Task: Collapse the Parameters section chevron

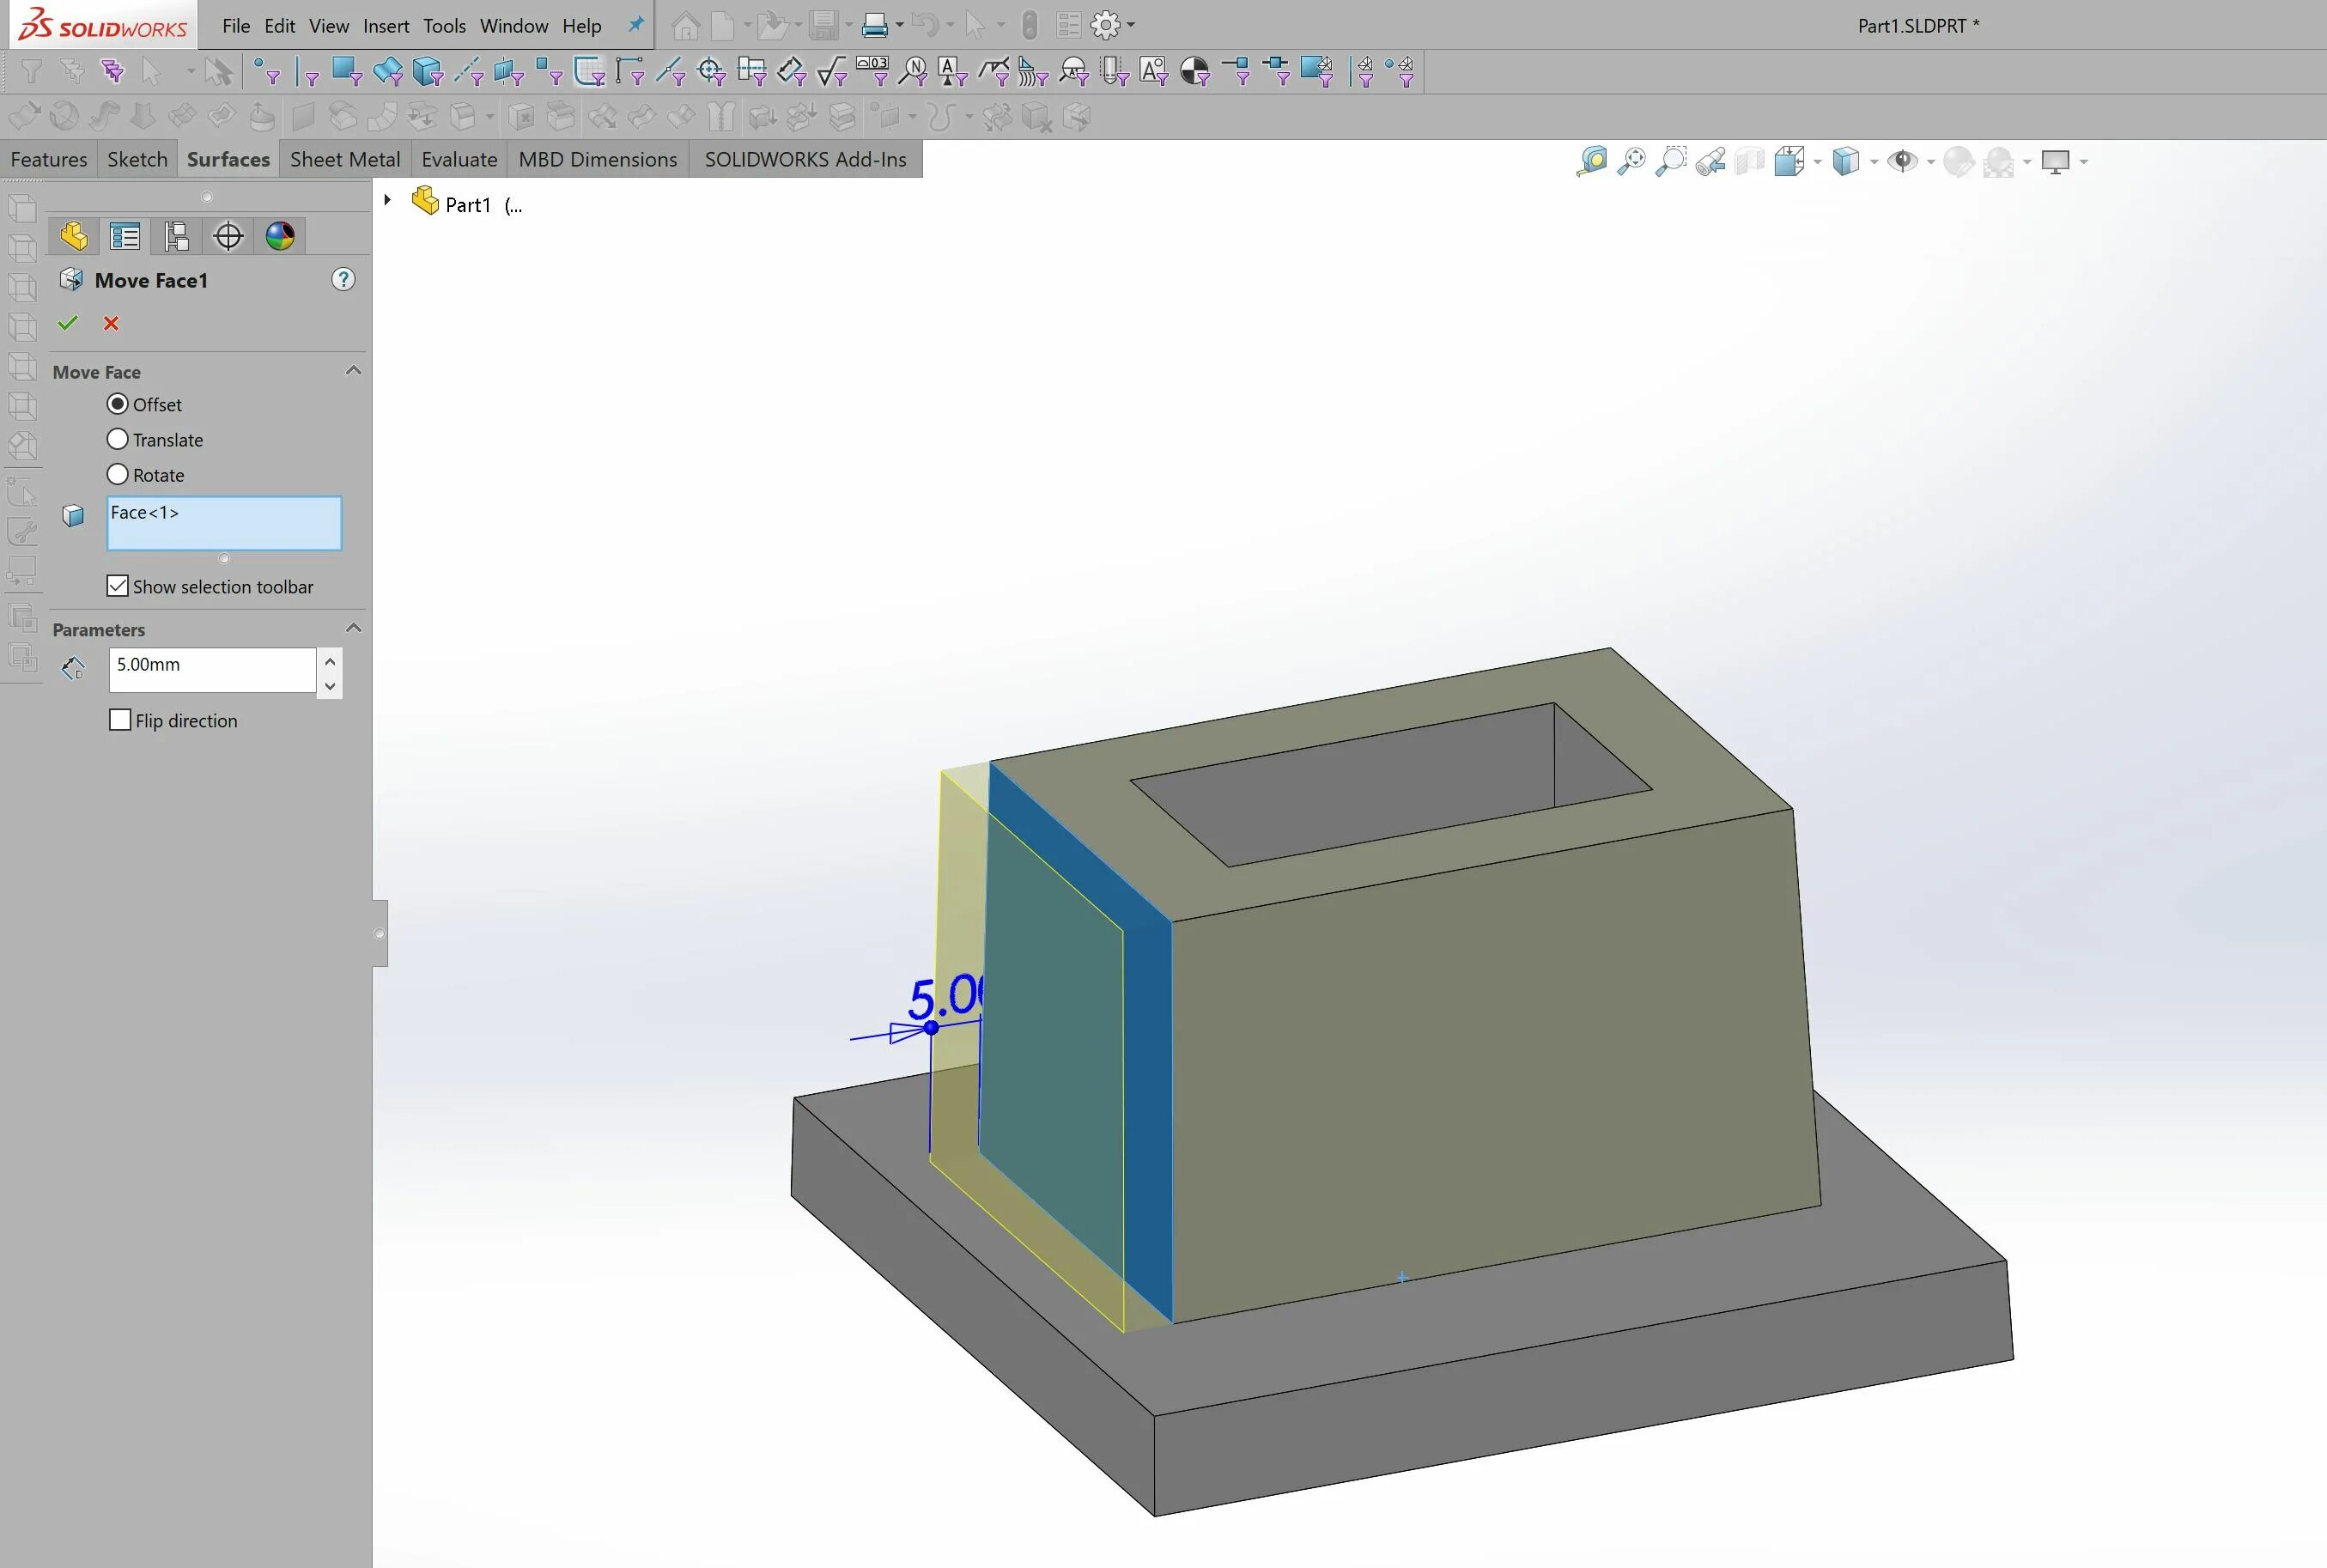Action: 353,628
